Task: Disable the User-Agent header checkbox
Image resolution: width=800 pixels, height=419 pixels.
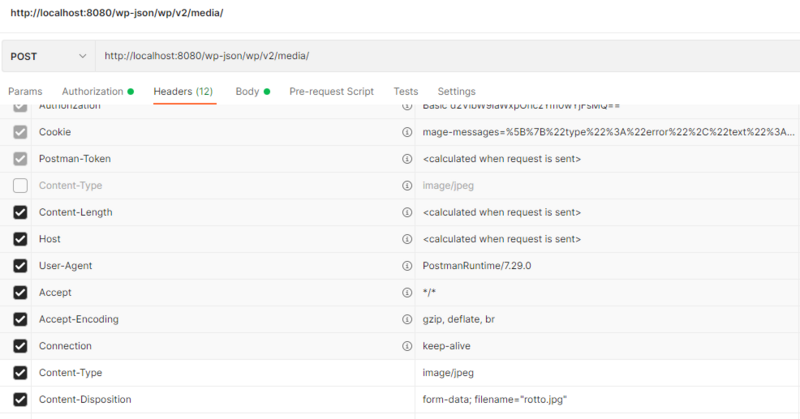Action: (x=20, y=266)
